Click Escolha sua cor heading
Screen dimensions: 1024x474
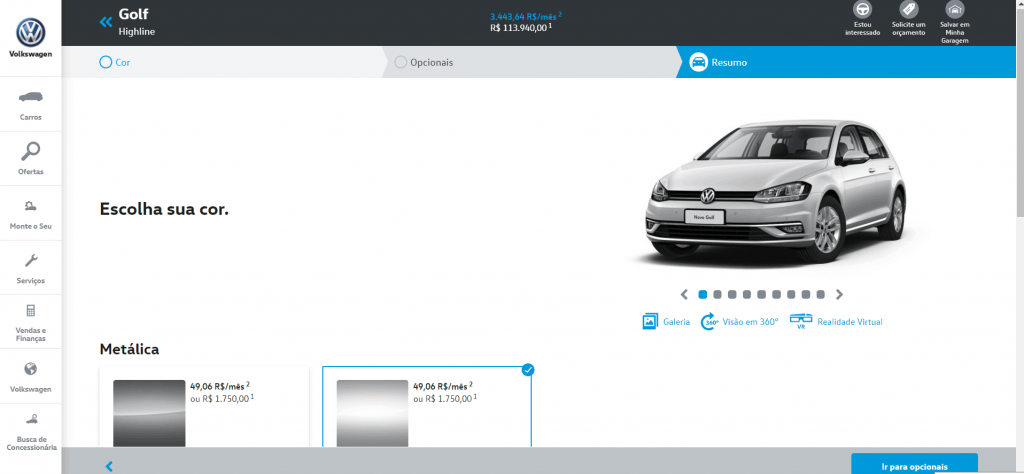click(x=164, y=209)
